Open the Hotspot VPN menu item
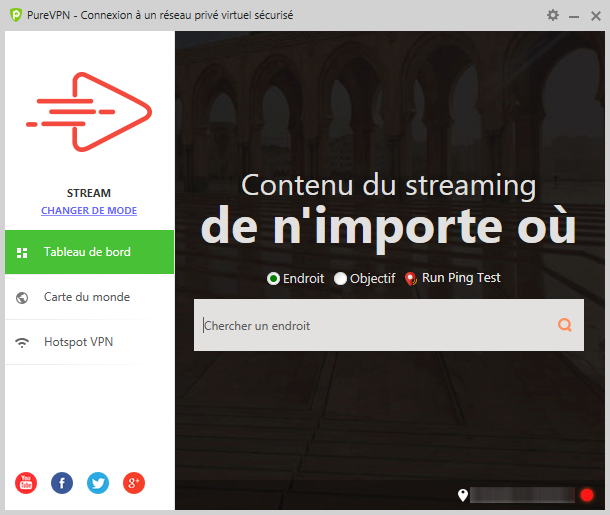 coord(89,342)
